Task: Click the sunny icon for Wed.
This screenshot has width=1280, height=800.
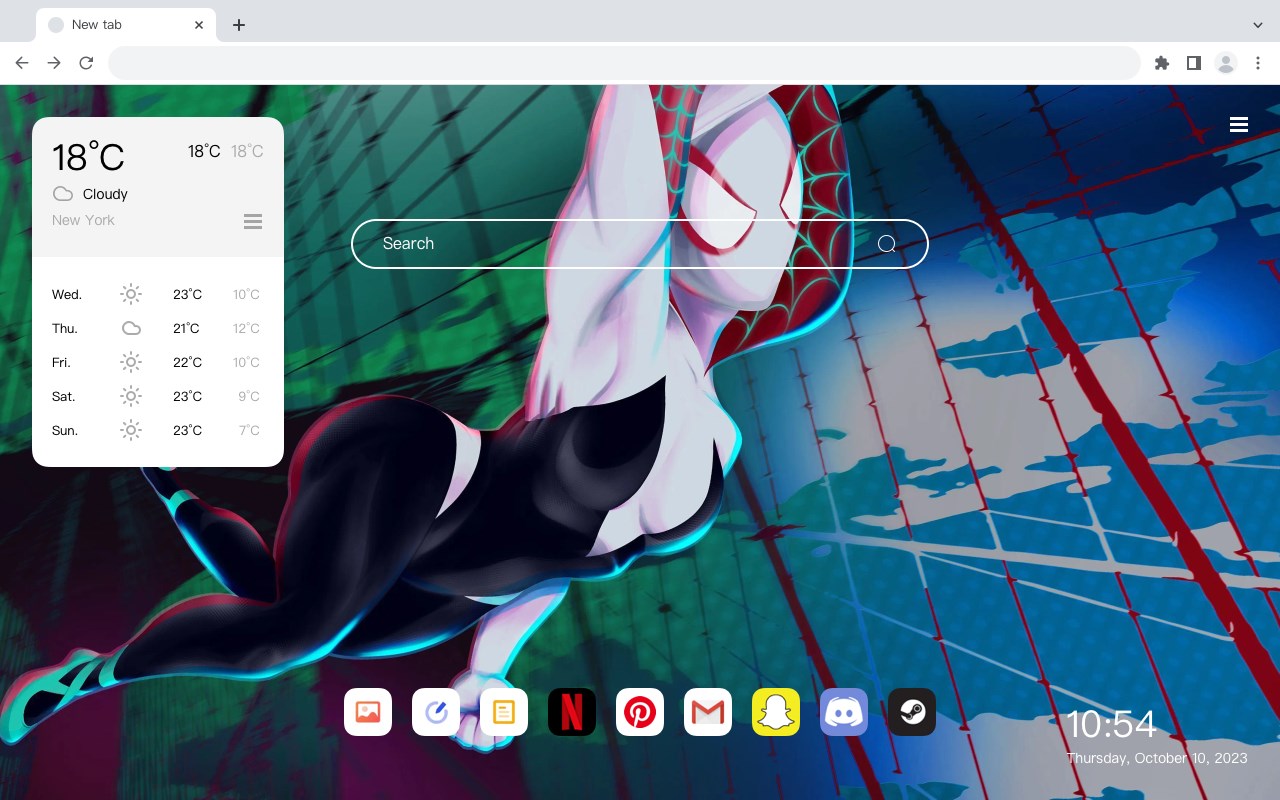Action: (131, 294)
